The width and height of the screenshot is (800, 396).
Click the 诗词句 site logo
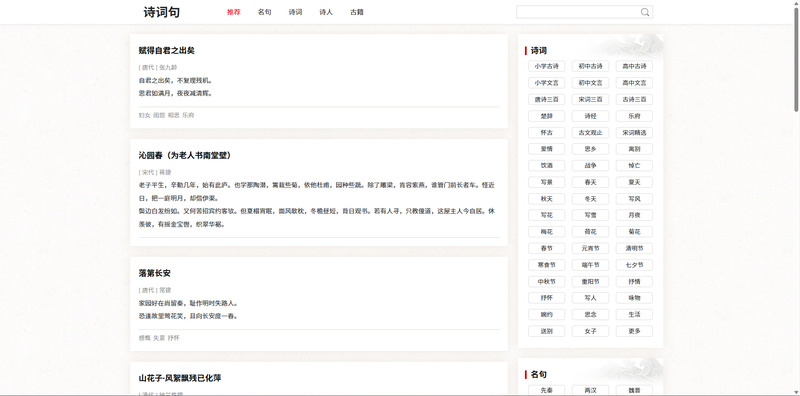point(161,12)
